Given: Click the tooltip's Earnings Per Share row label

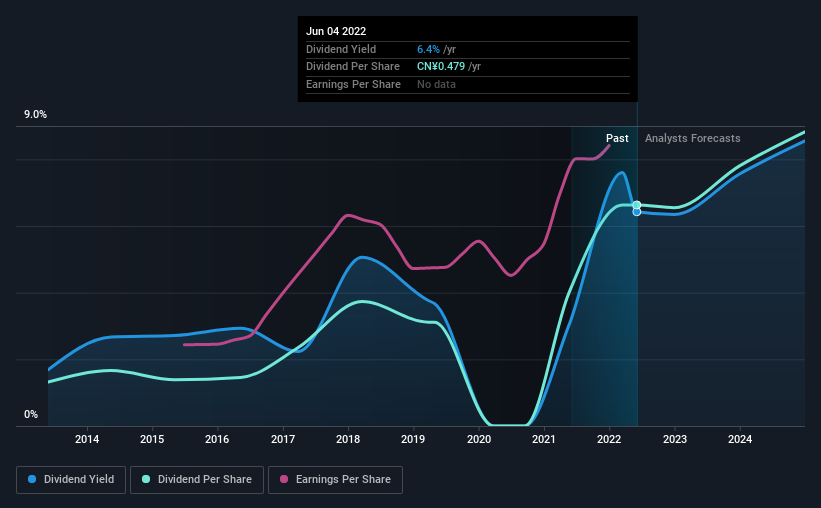Looking at the screenshot, I should [353, 84].
